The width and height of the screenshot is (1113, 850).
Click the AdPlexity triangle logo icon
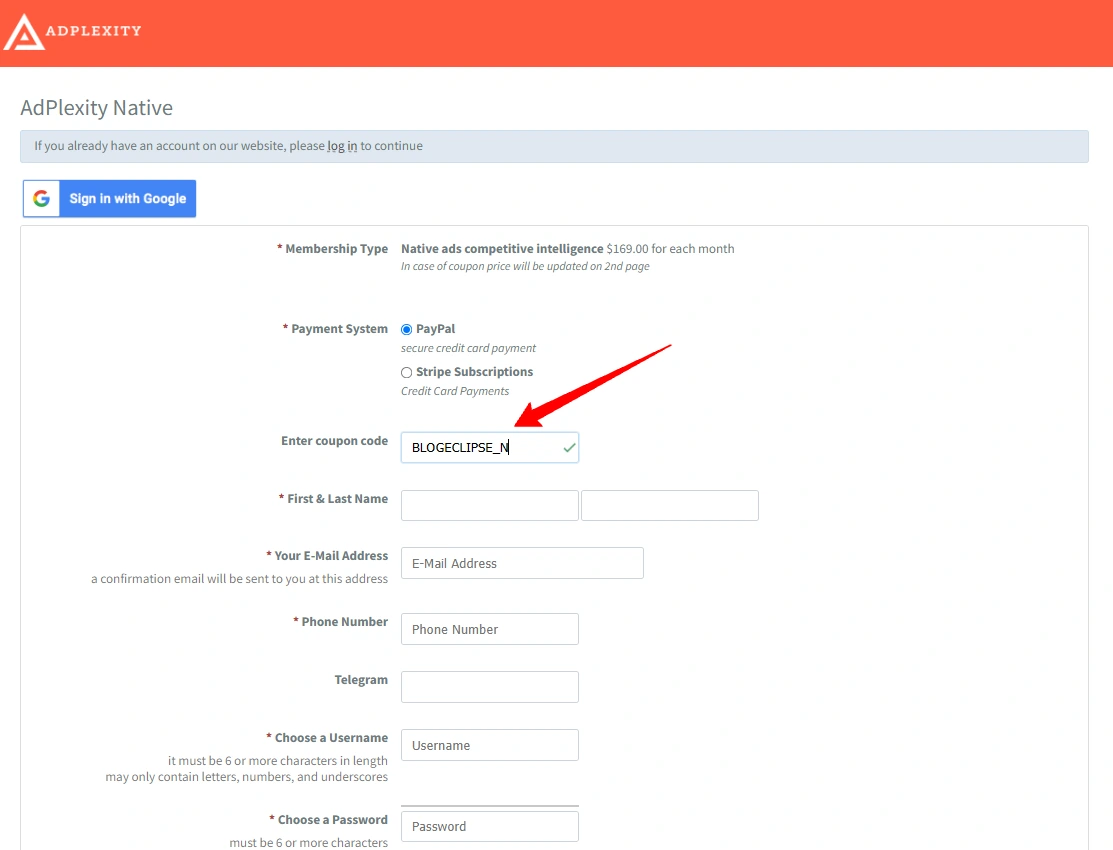coord(24,32)
